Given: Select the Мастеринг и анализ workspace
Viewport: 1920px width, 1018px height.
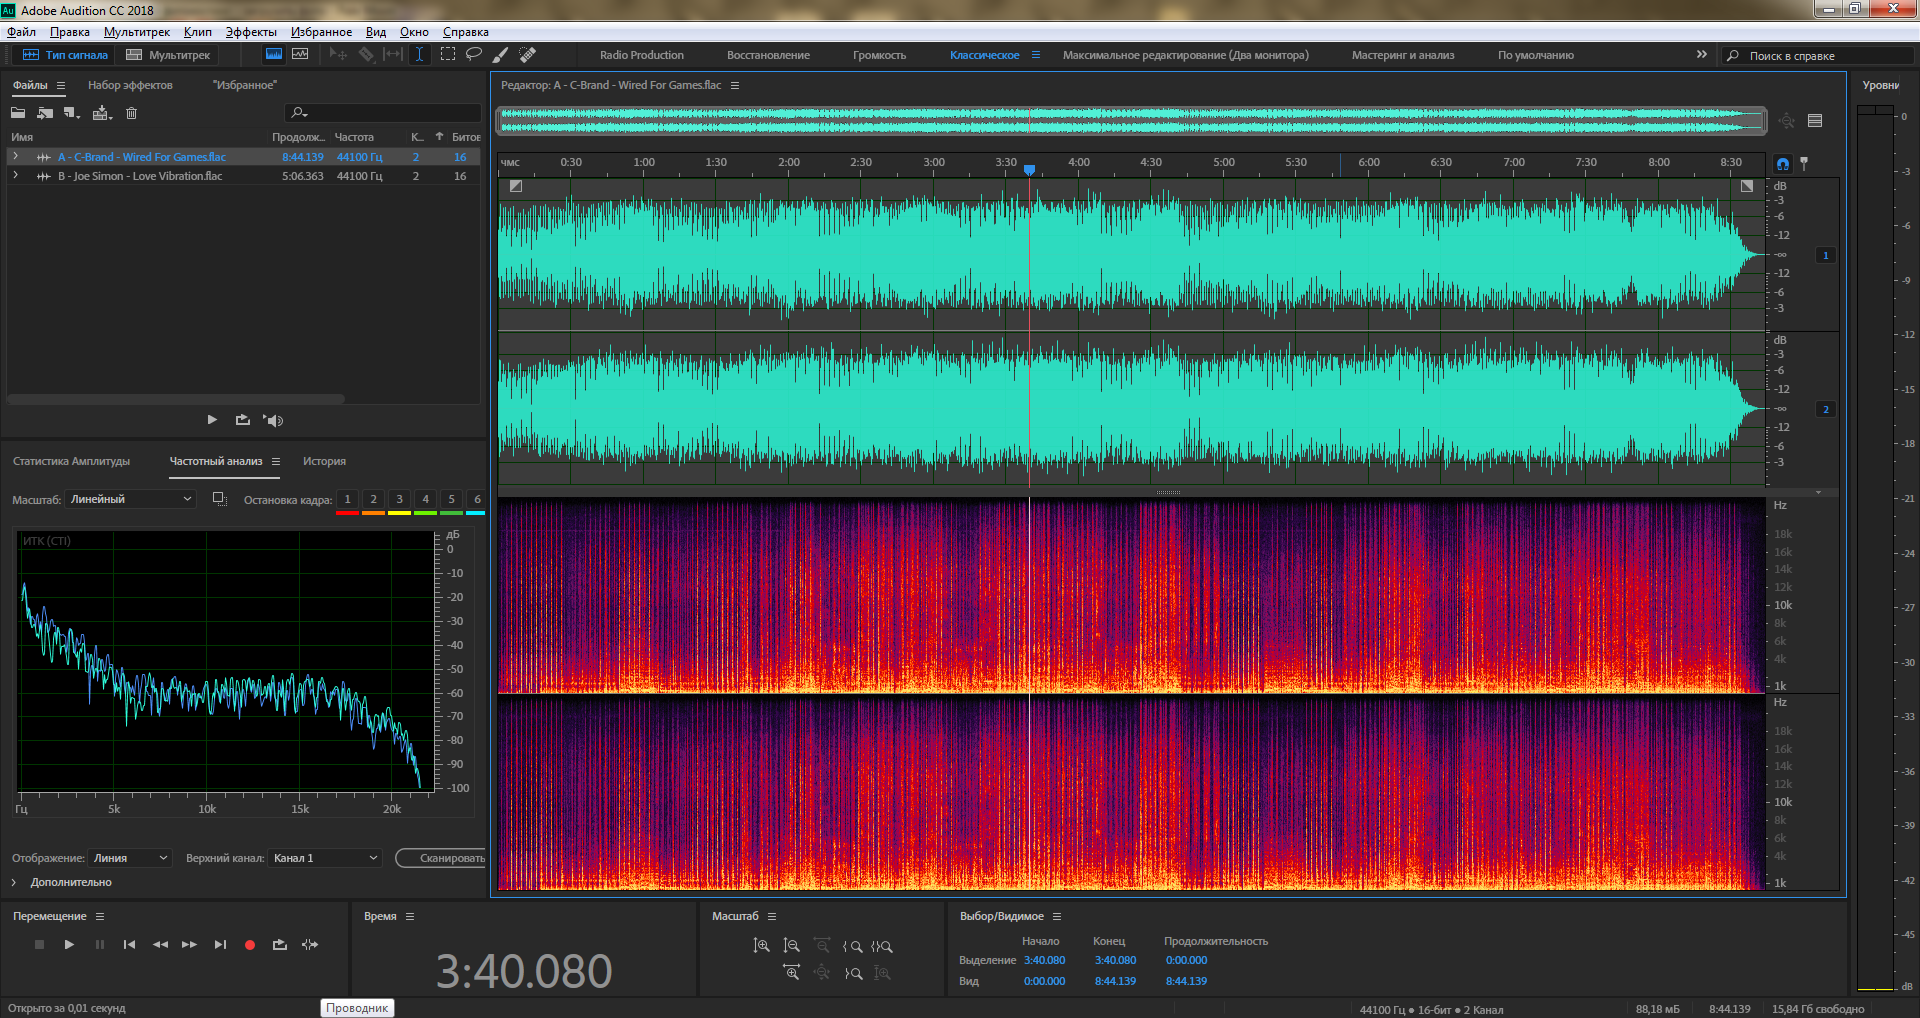Looking at the screenshot, I should point(1403,55).
